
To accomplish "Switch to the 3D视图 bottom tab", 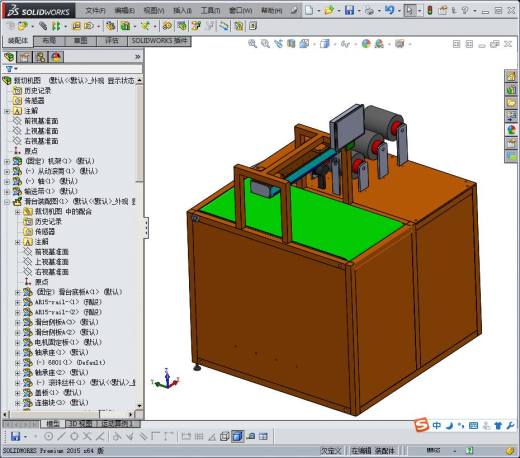I will point(80,424).
